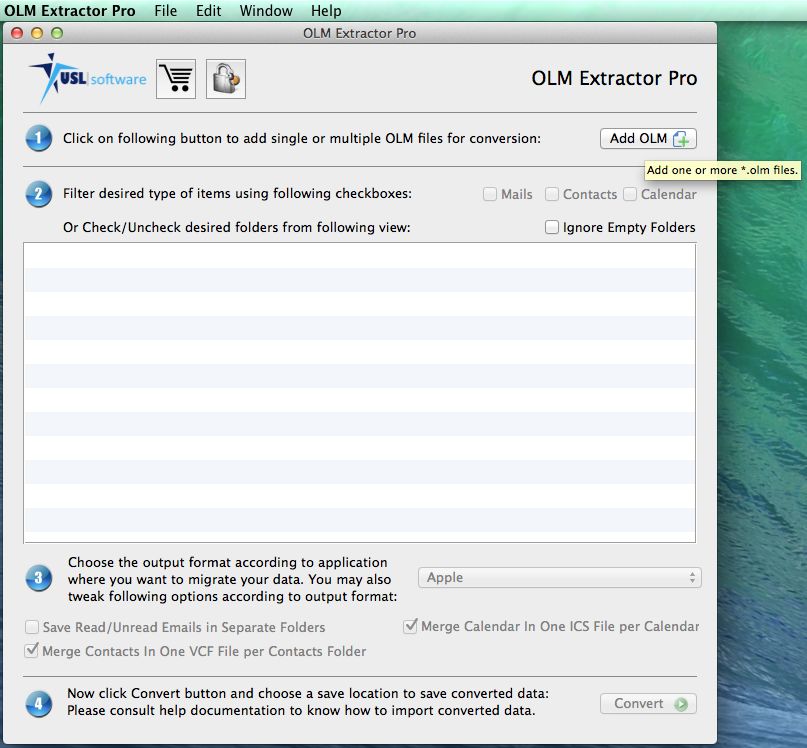The image size is (807, 748).
Task: Open the OLM Extractor Pro application menu
Action: click(70, 10)
